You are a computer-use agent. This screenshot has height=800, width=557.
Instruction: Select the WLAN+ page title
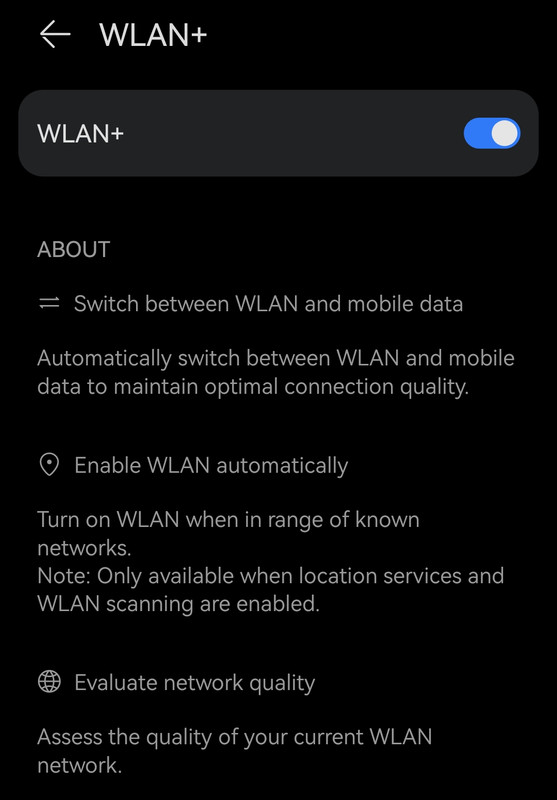[x=153, y=35]
